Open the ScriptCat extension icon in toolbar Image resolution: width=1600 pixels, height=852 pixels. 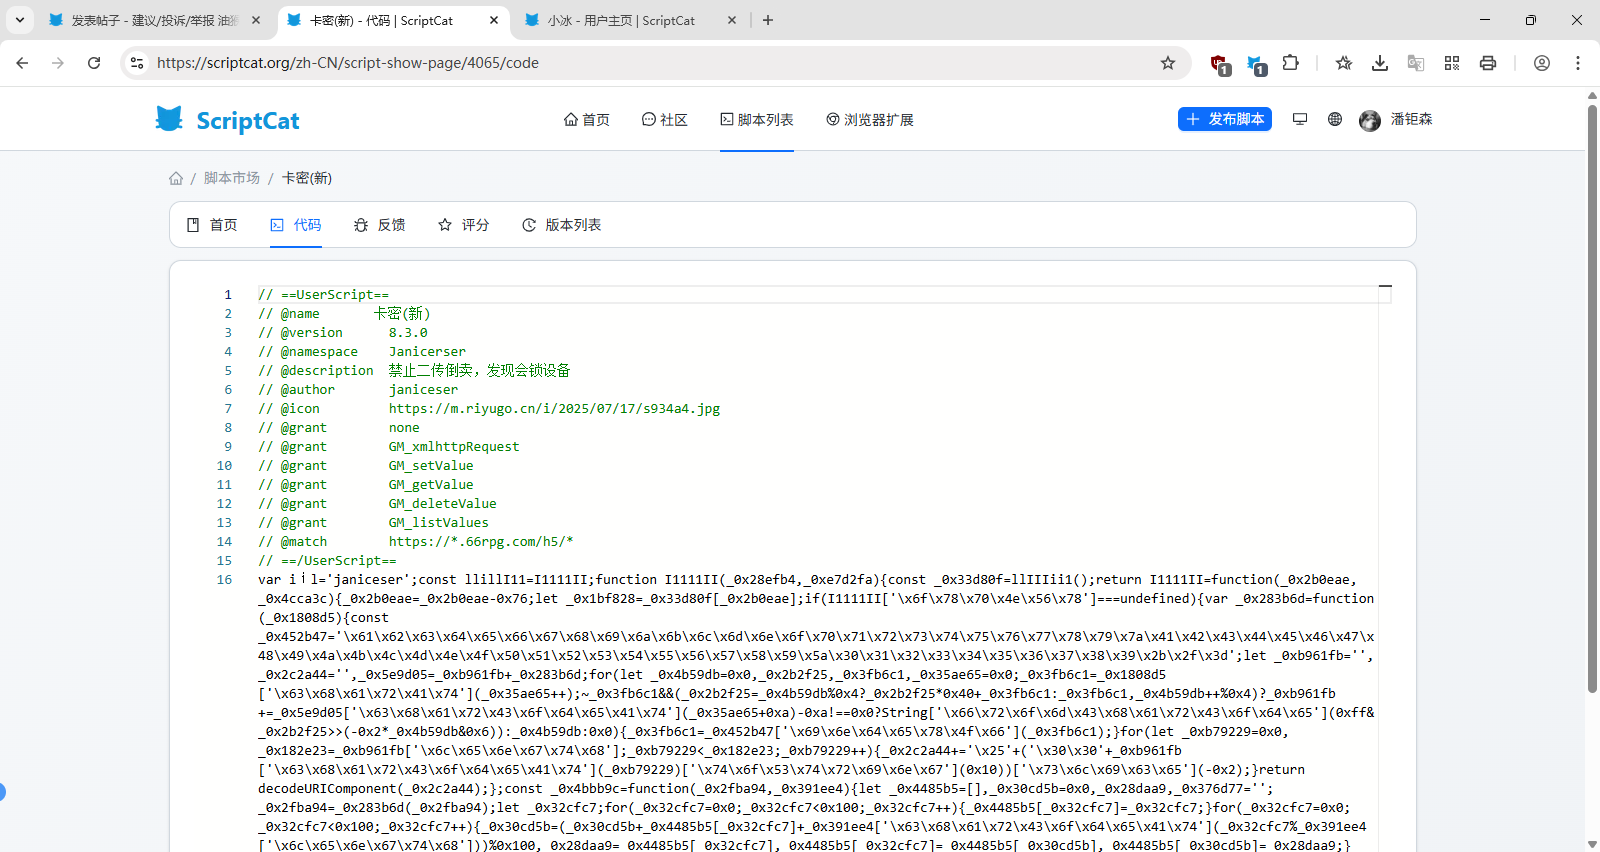coord(1256,64)
